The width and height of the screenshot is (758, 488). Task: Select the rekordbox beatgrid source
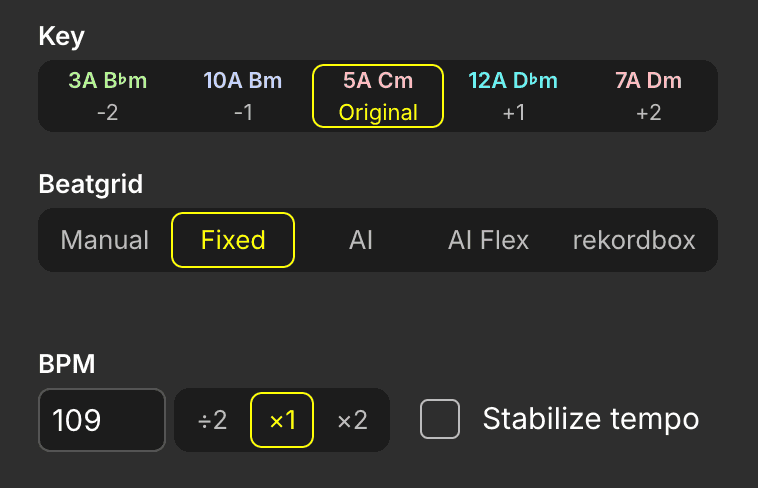click(x=634, y=240)
